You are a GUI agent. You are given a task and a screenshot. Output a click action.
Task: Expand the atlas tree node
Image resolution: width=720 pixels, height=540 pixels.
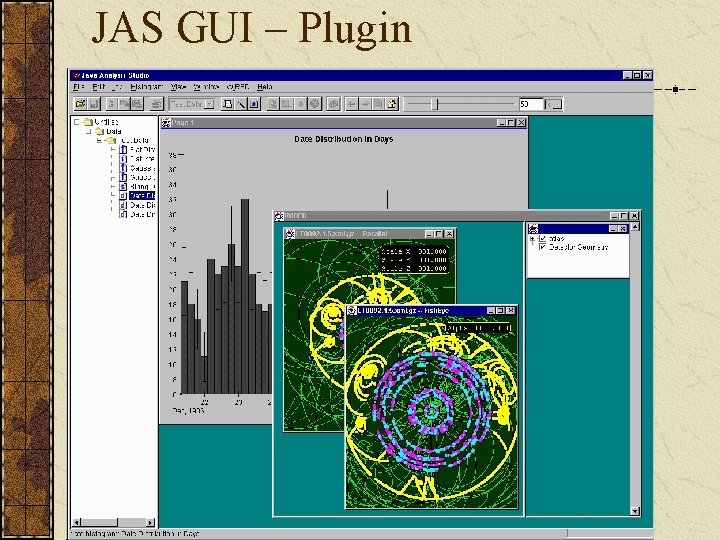click(533, 239)
